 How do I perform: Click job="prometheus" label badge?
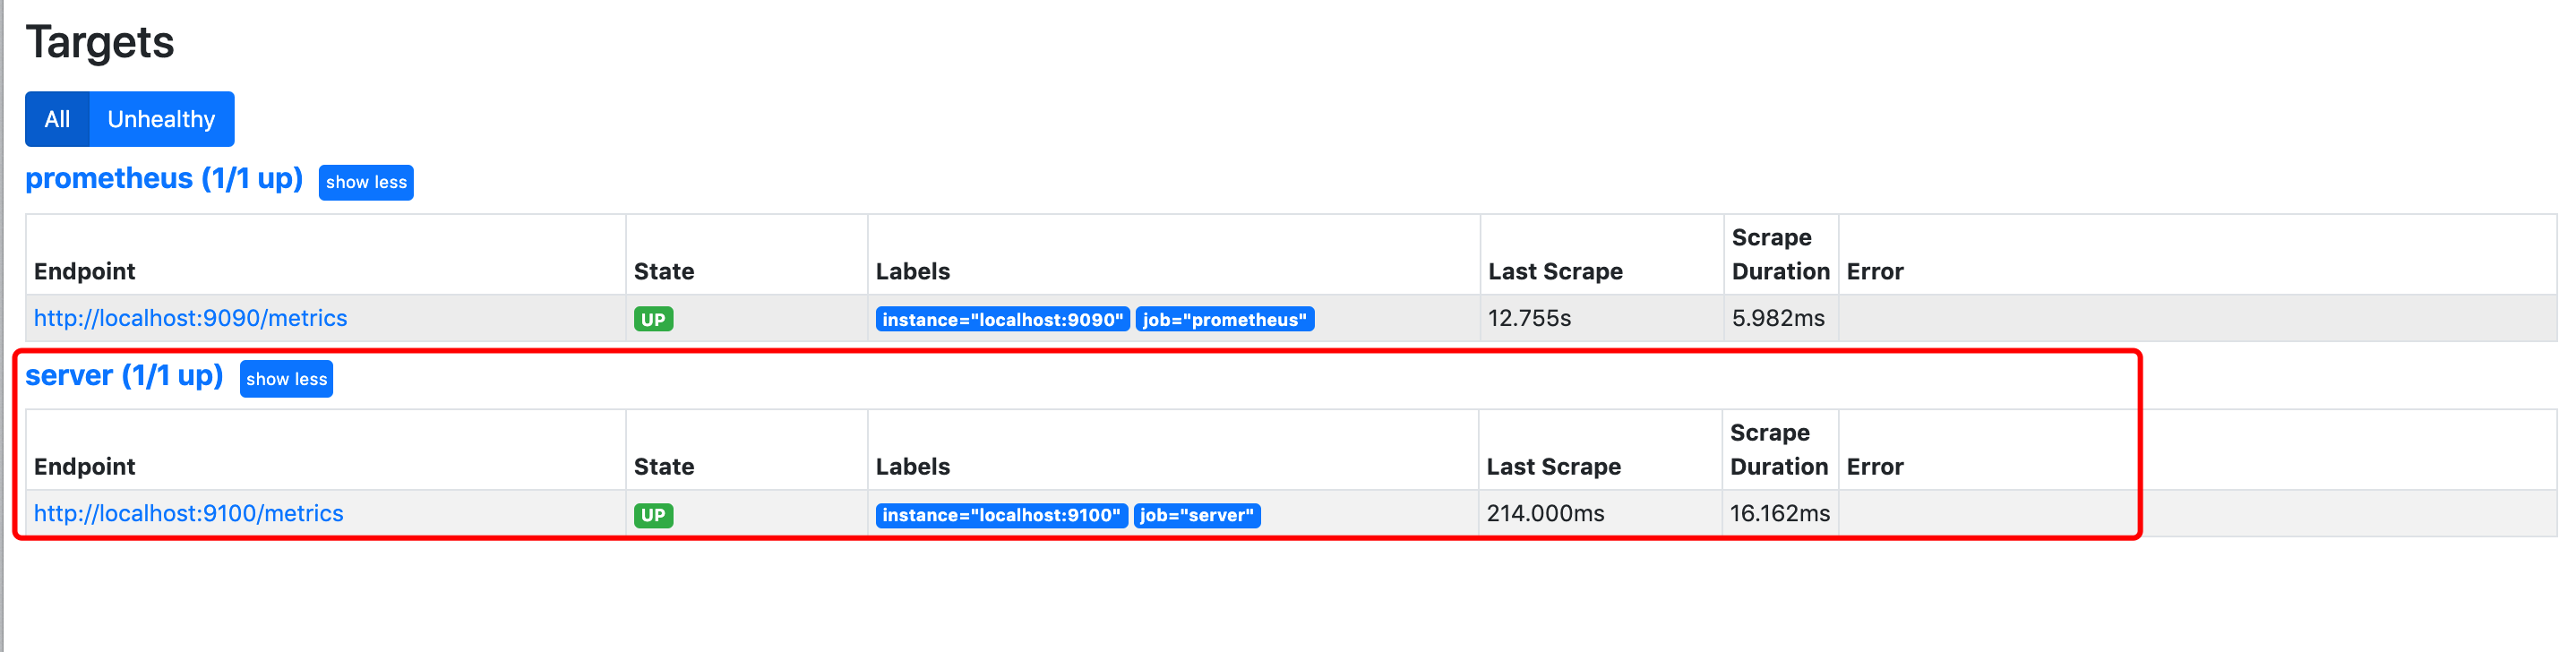pyautogui.click(x=1224, y=319)
